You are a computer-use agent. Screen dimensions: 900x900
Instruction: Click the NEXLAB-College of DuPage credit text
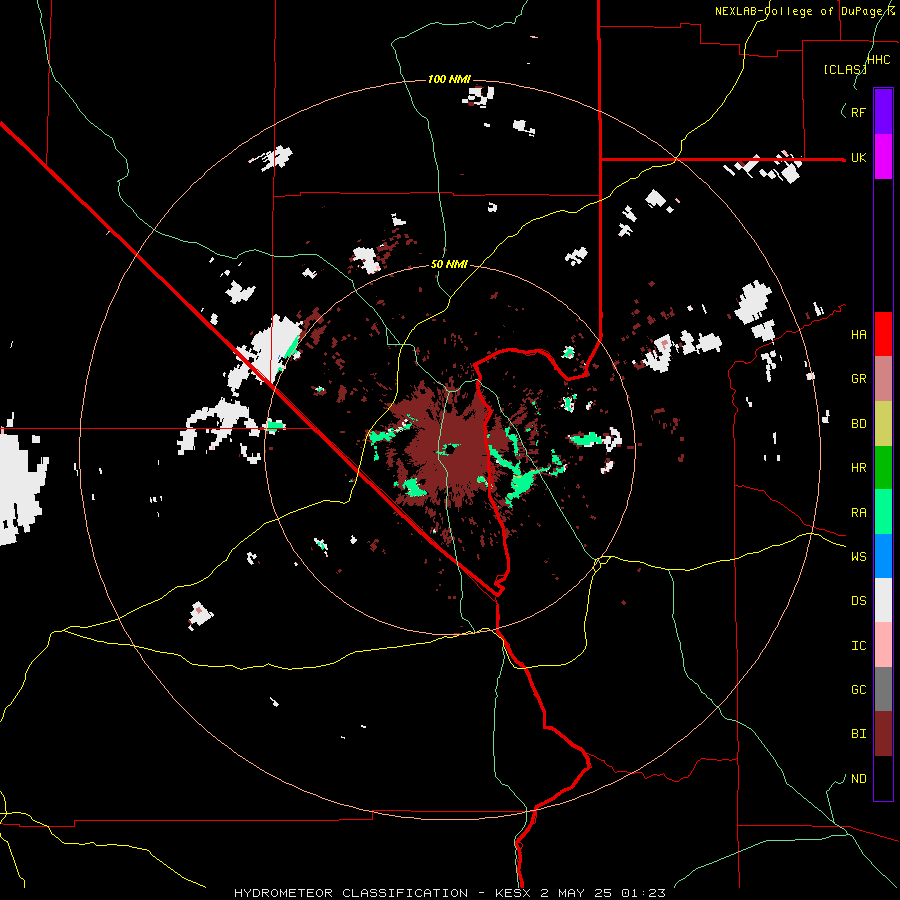pos(805,11)
